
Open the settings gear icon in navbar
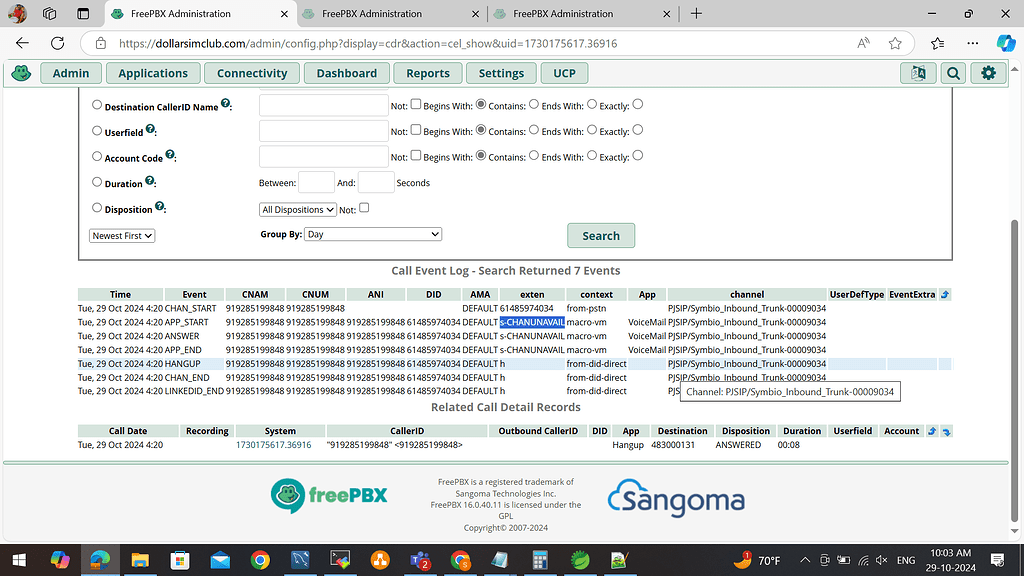coord(988,73)
